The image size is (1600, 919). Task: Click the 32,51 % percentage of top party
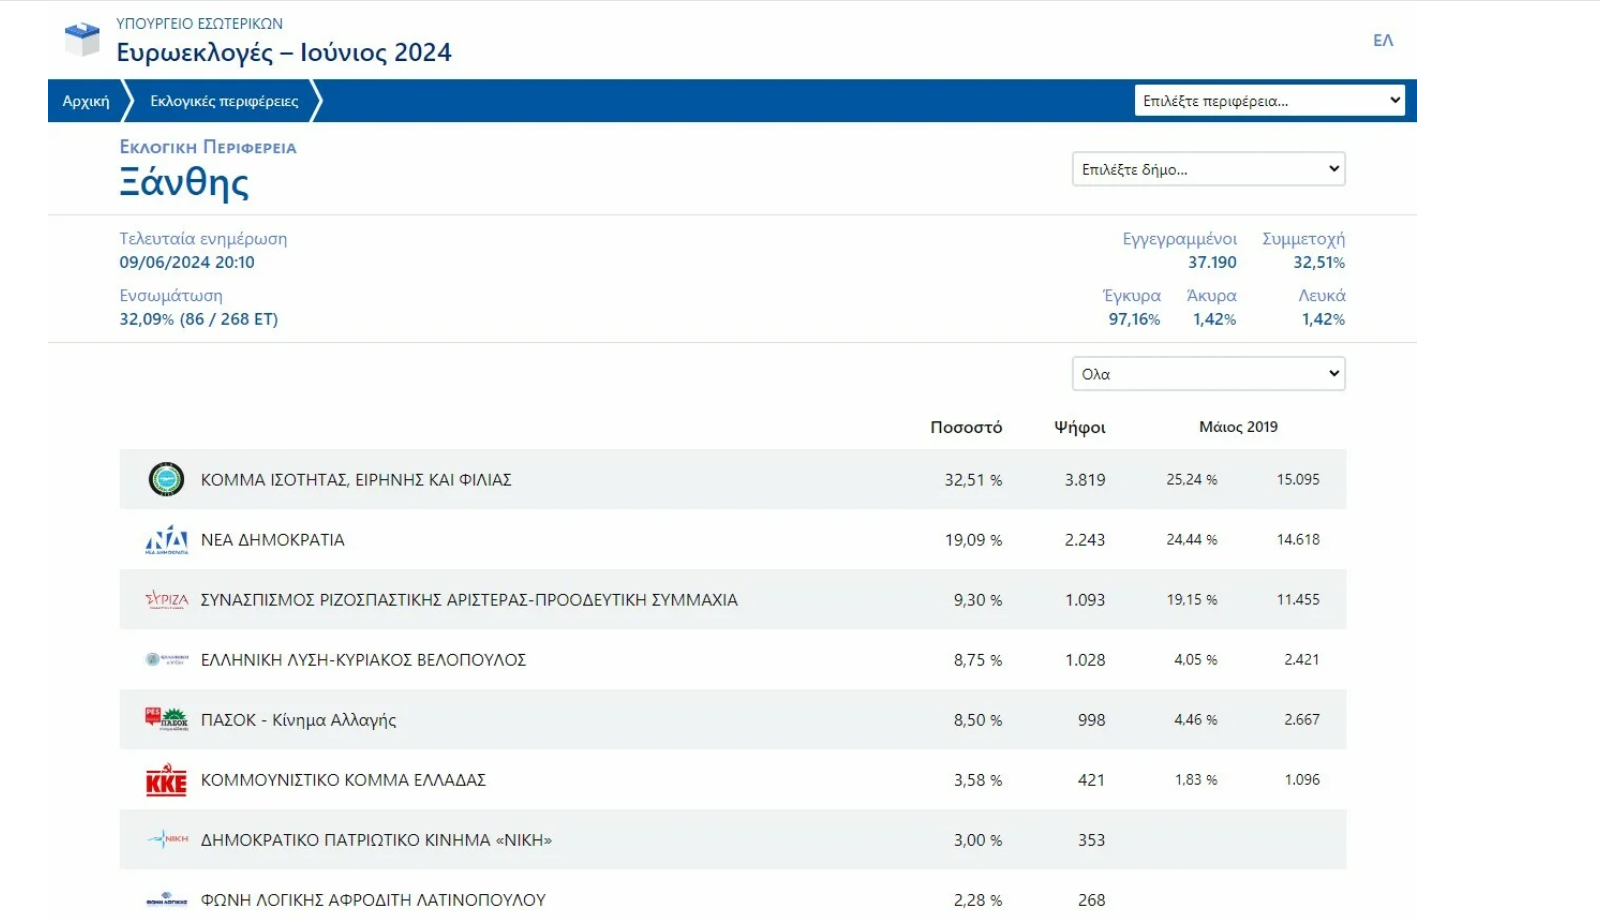pyautogui.click(x=973, y=480)
